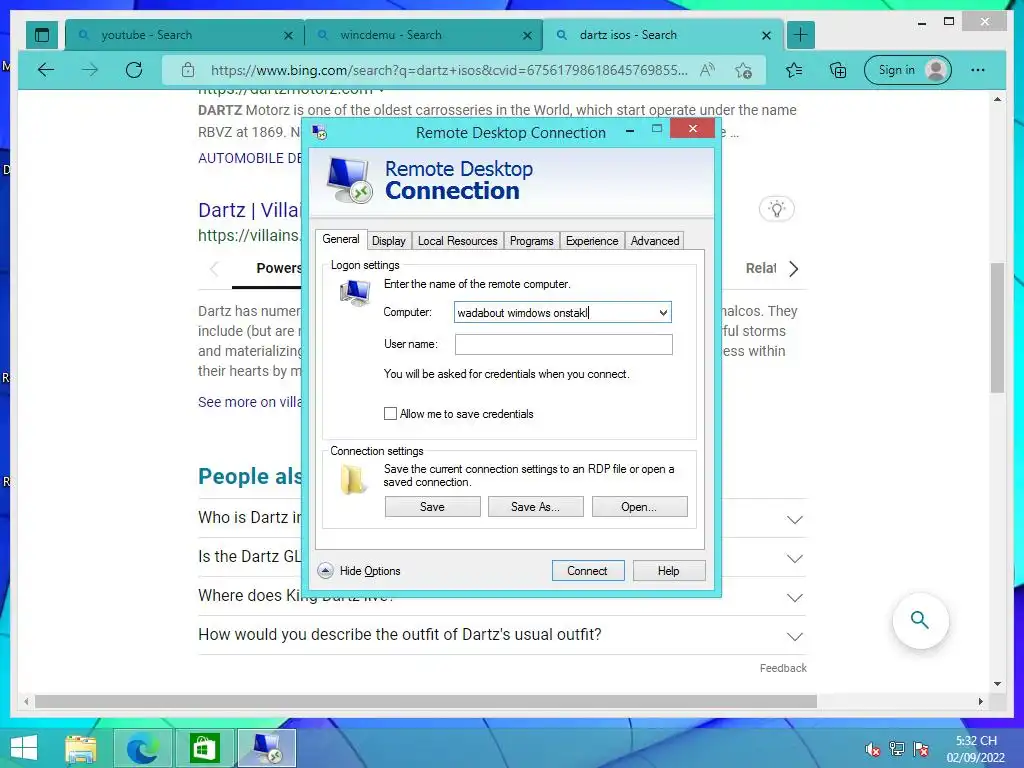The image size is (1024, 768).
Task: Expand the 'describe the outfit of Dartz' chevron
Action: point(795,637)
